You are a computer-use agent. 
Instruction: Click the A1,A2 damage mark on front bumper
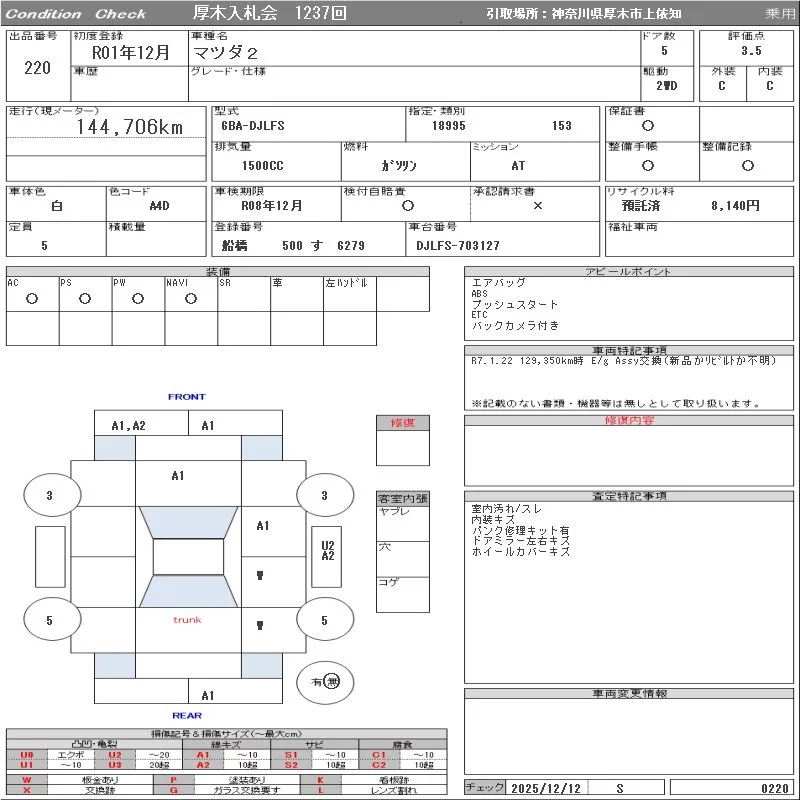click(128, 425)
